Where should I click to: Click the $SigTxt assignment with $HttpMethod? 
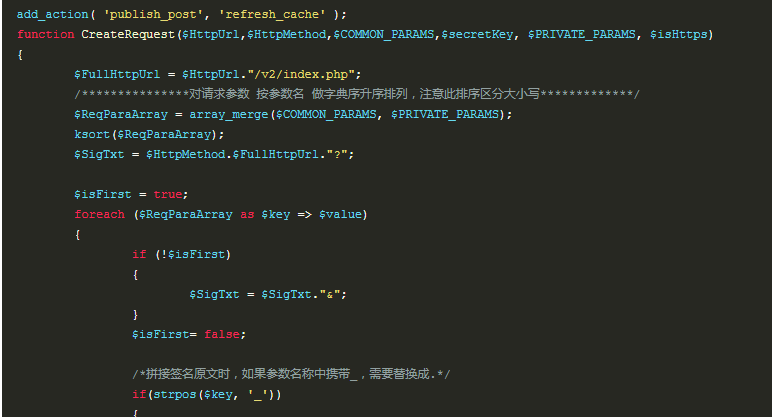pyautogui.click(x=214, y=154)
